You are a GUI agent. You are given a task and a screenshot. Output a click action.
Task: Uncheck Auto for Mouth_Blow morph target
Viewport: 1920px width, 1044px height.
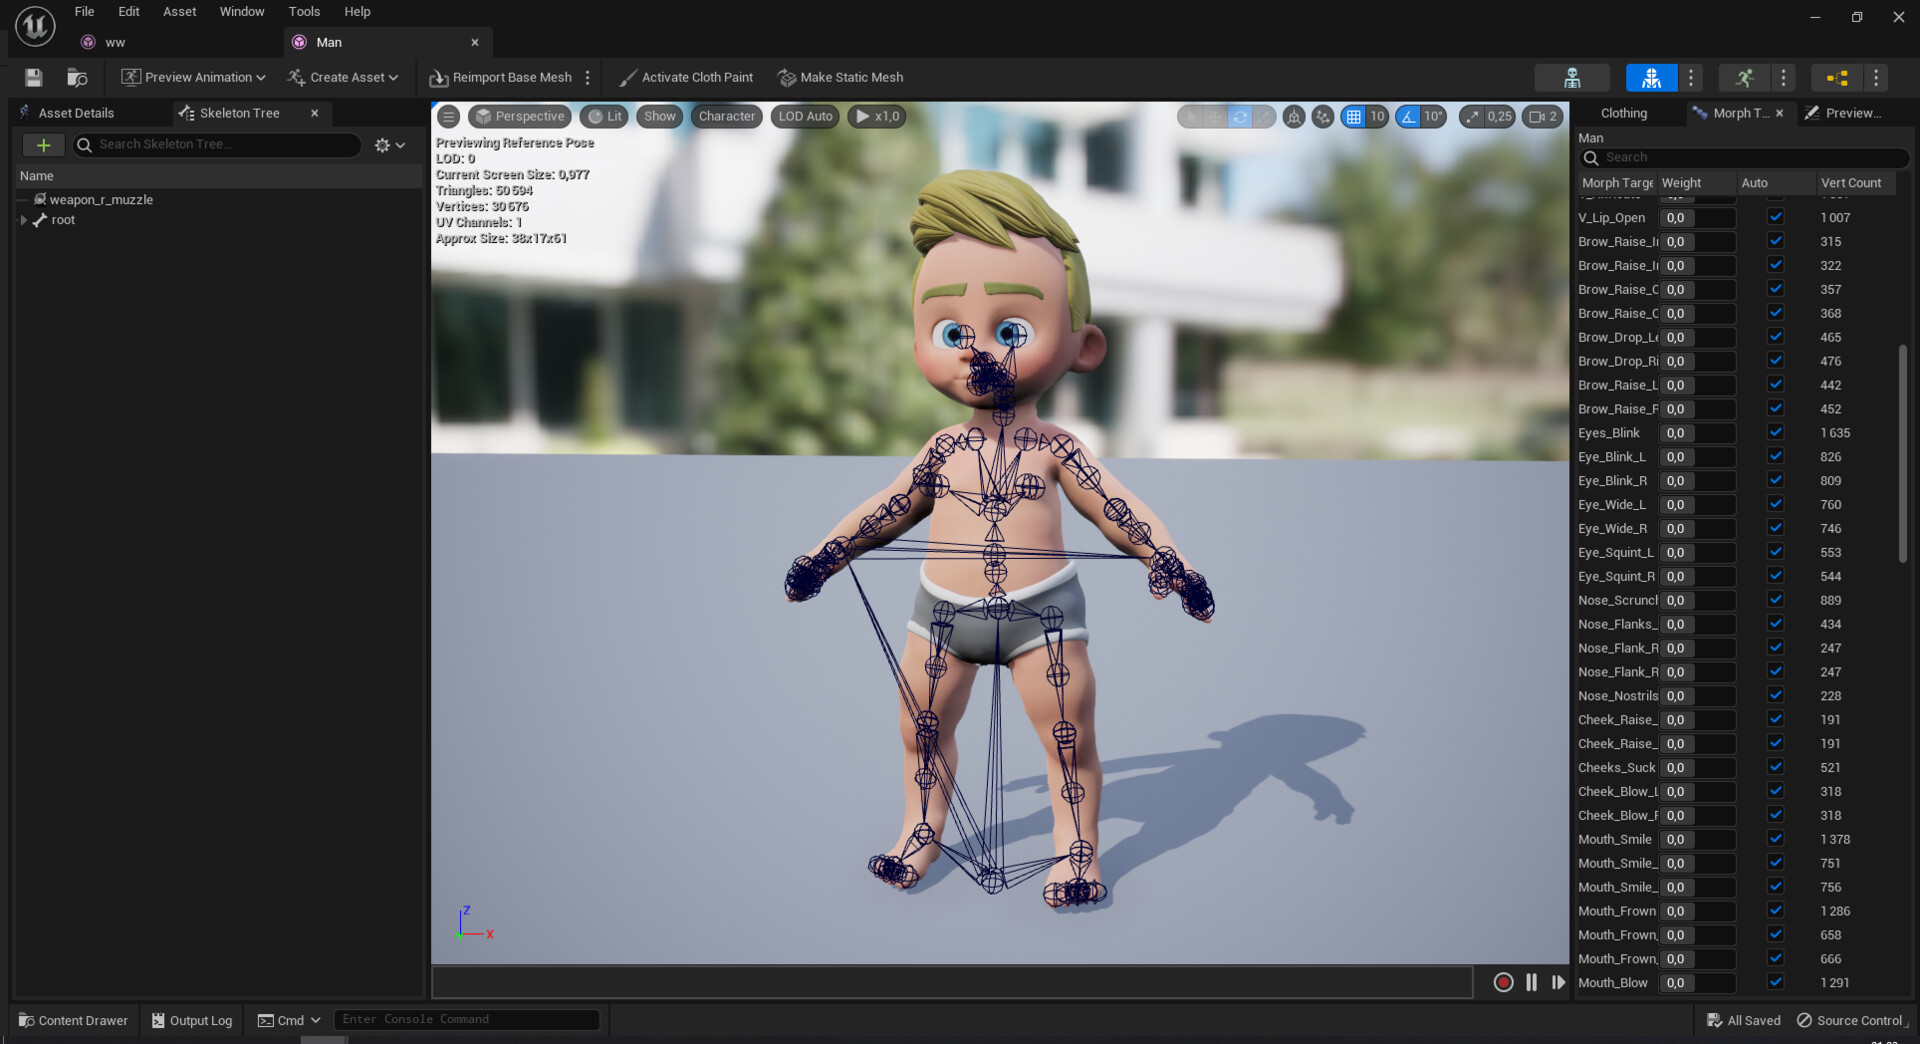click(x=1775, y=982)
